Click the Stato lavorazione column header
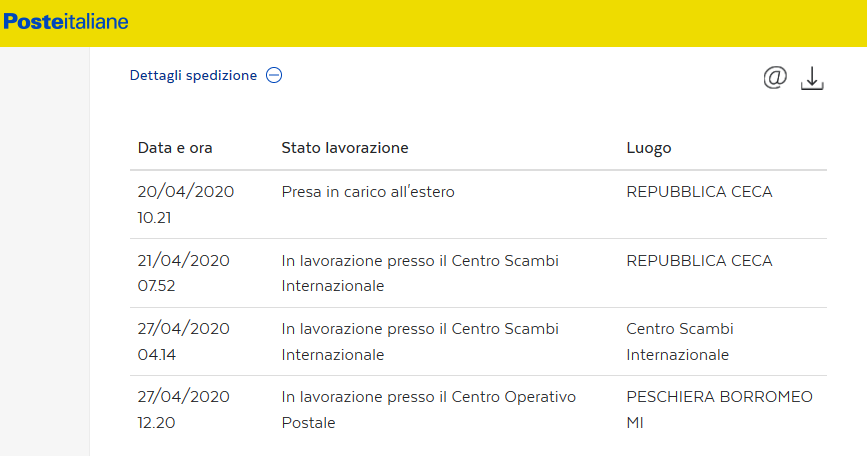This screenshot has width=867, height=456. (x=345, y=148)
